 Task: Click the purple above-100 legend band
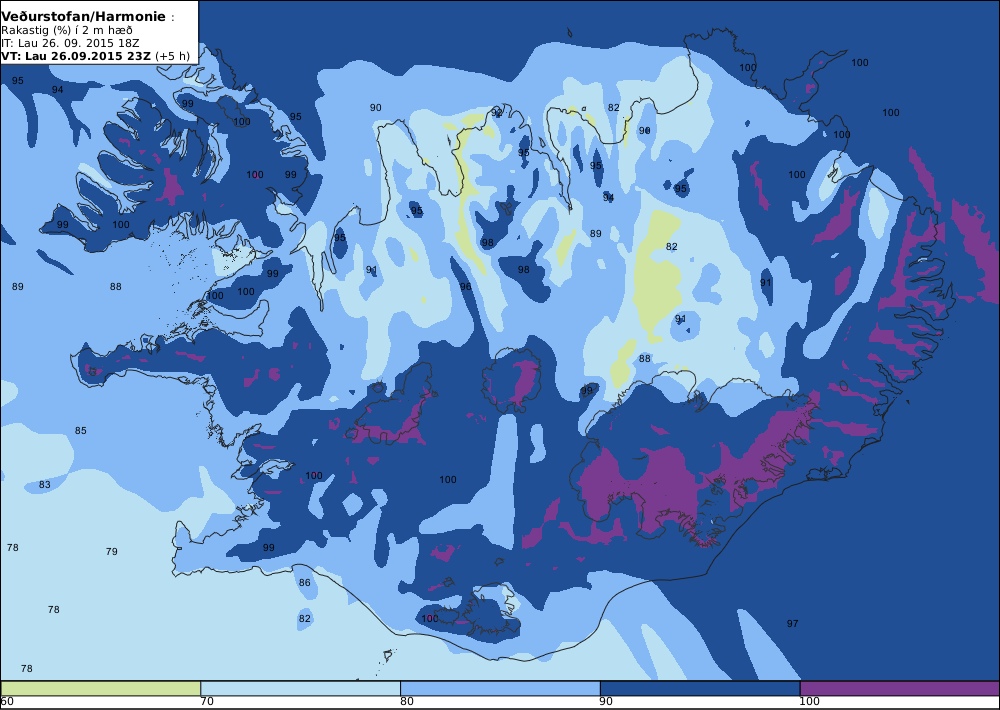(x=900, y=688)
